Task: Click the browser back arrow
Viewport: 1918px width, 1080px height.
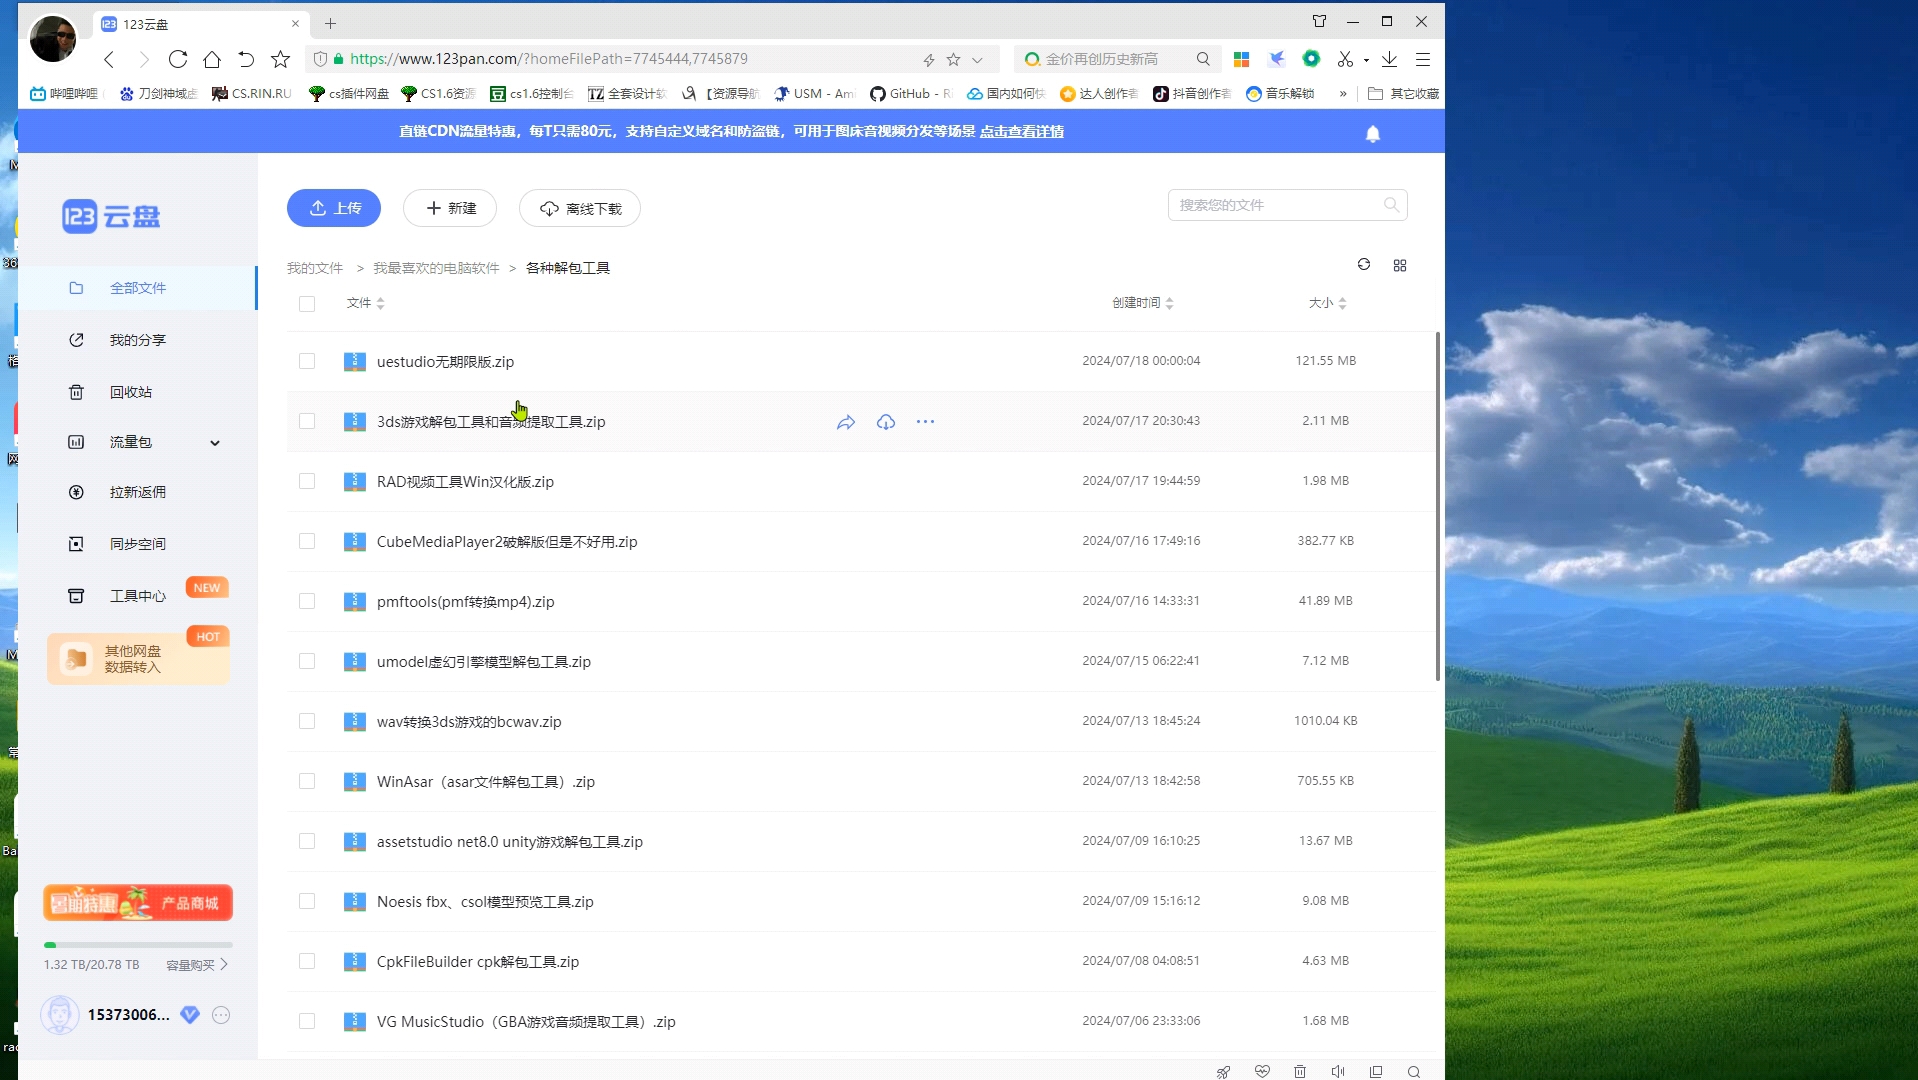Action: pos(110,59)
